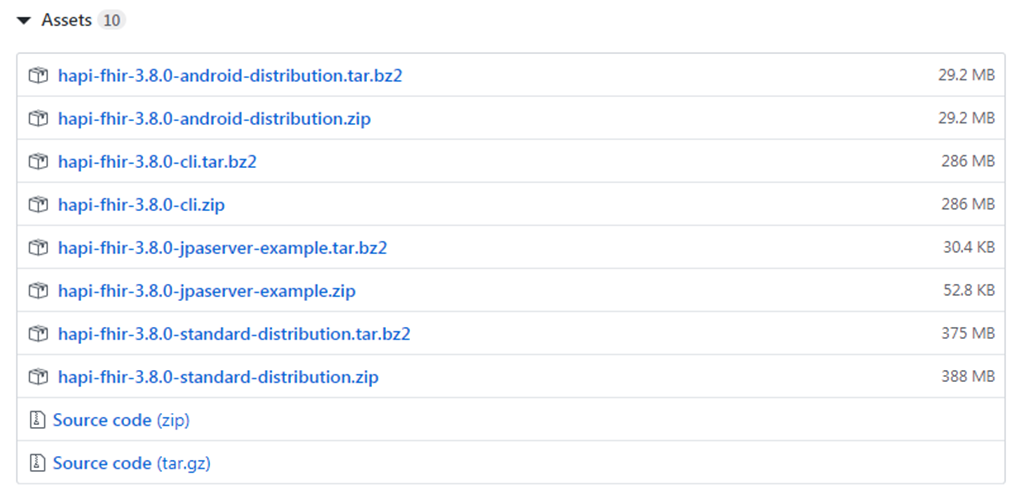The height and width of the screenshot is (488, 1013).
Task: Click file icon beside Source code (tar.gz)
Action: tap(38, 463)
